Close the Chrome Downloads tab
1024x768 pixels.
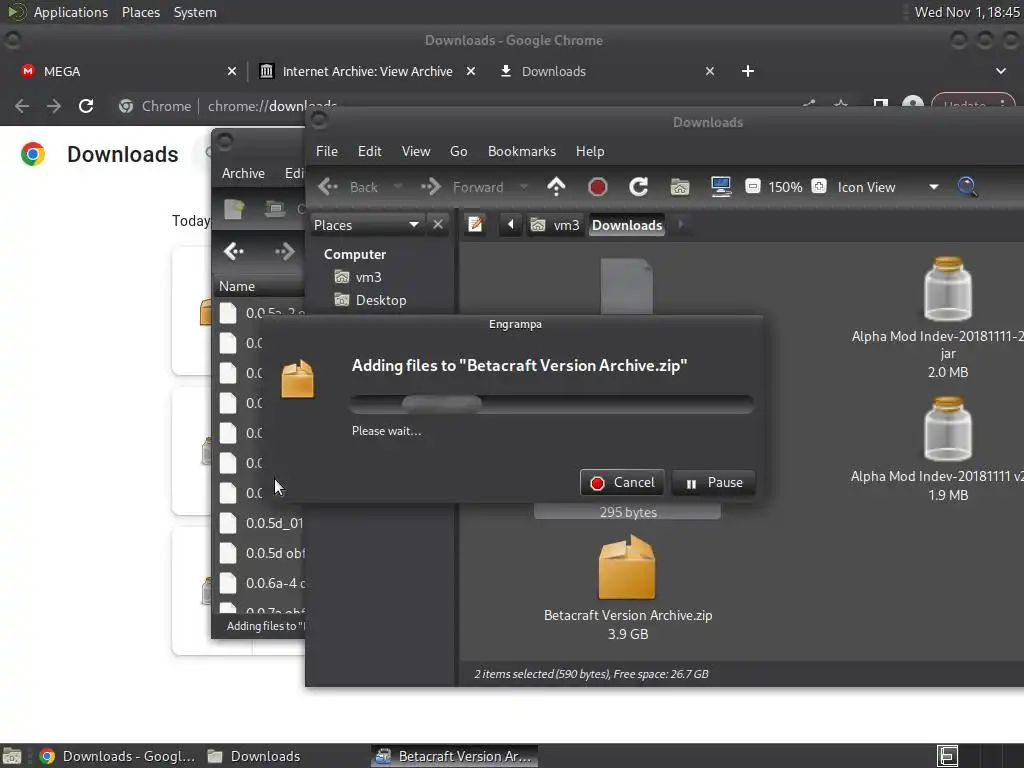point(710,71)
